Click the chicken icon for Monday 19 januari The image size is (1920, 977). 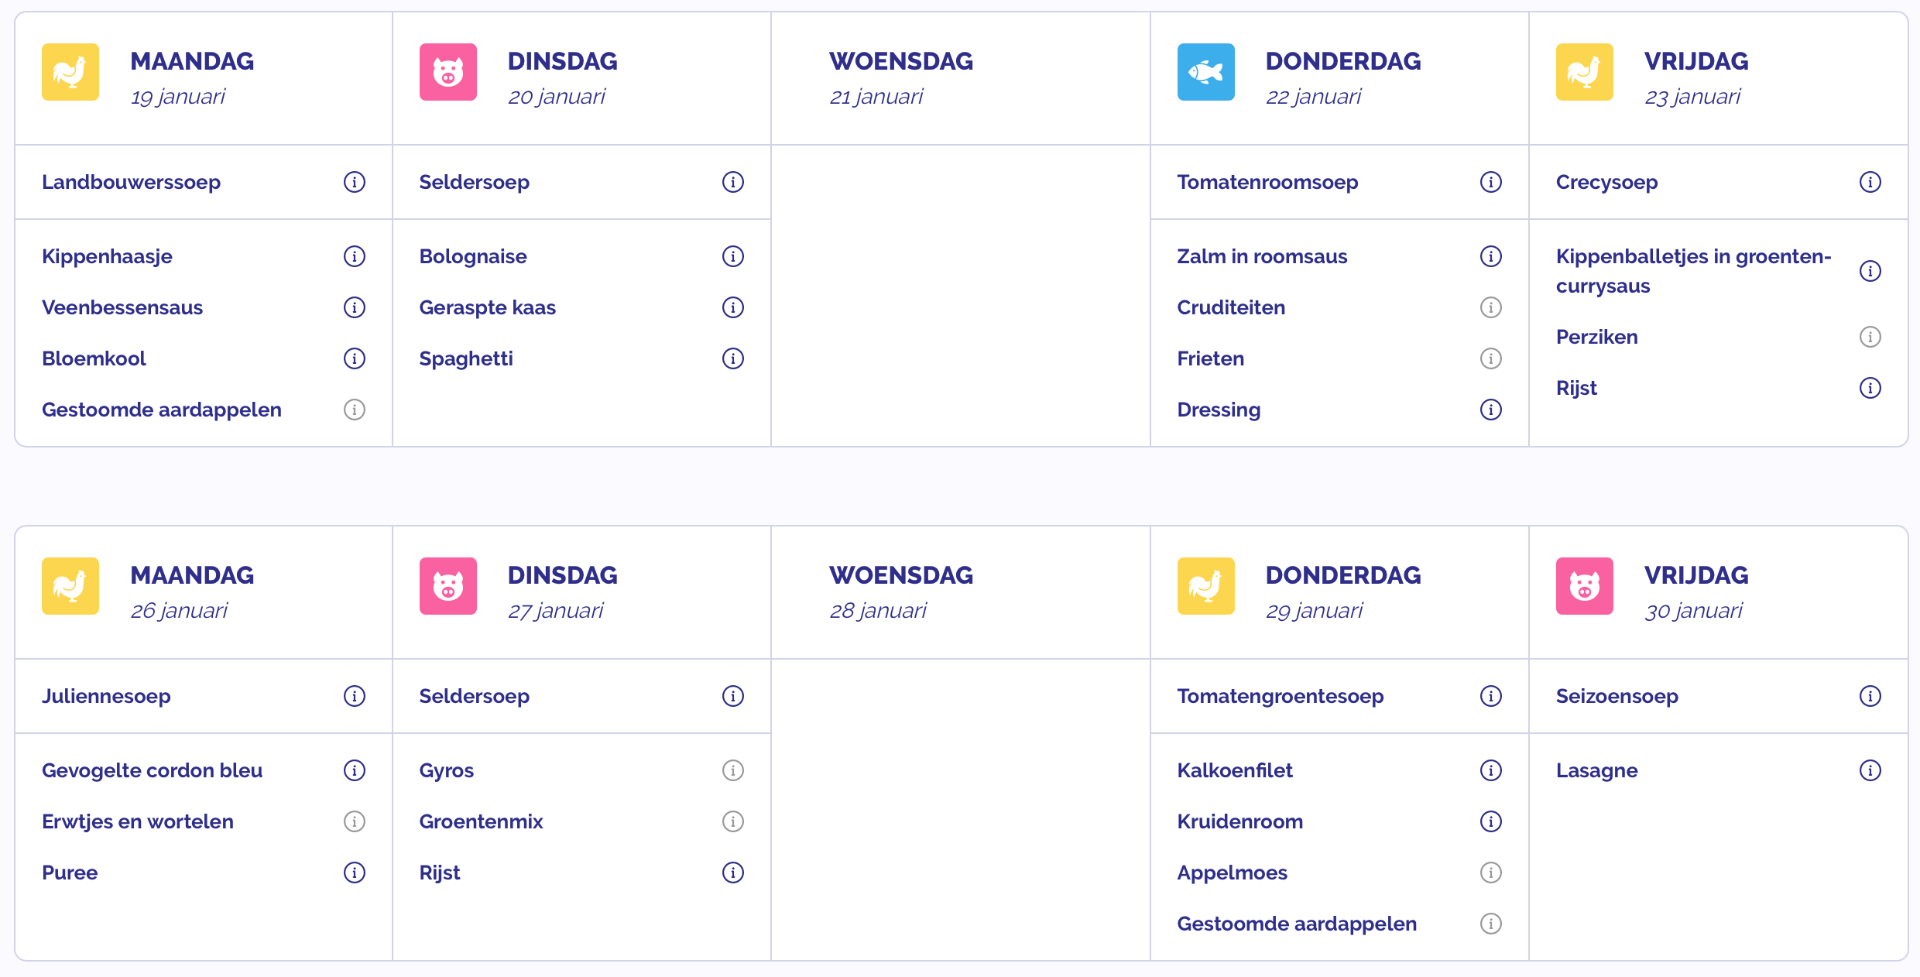pyautogui.click(x=70, y=72)
